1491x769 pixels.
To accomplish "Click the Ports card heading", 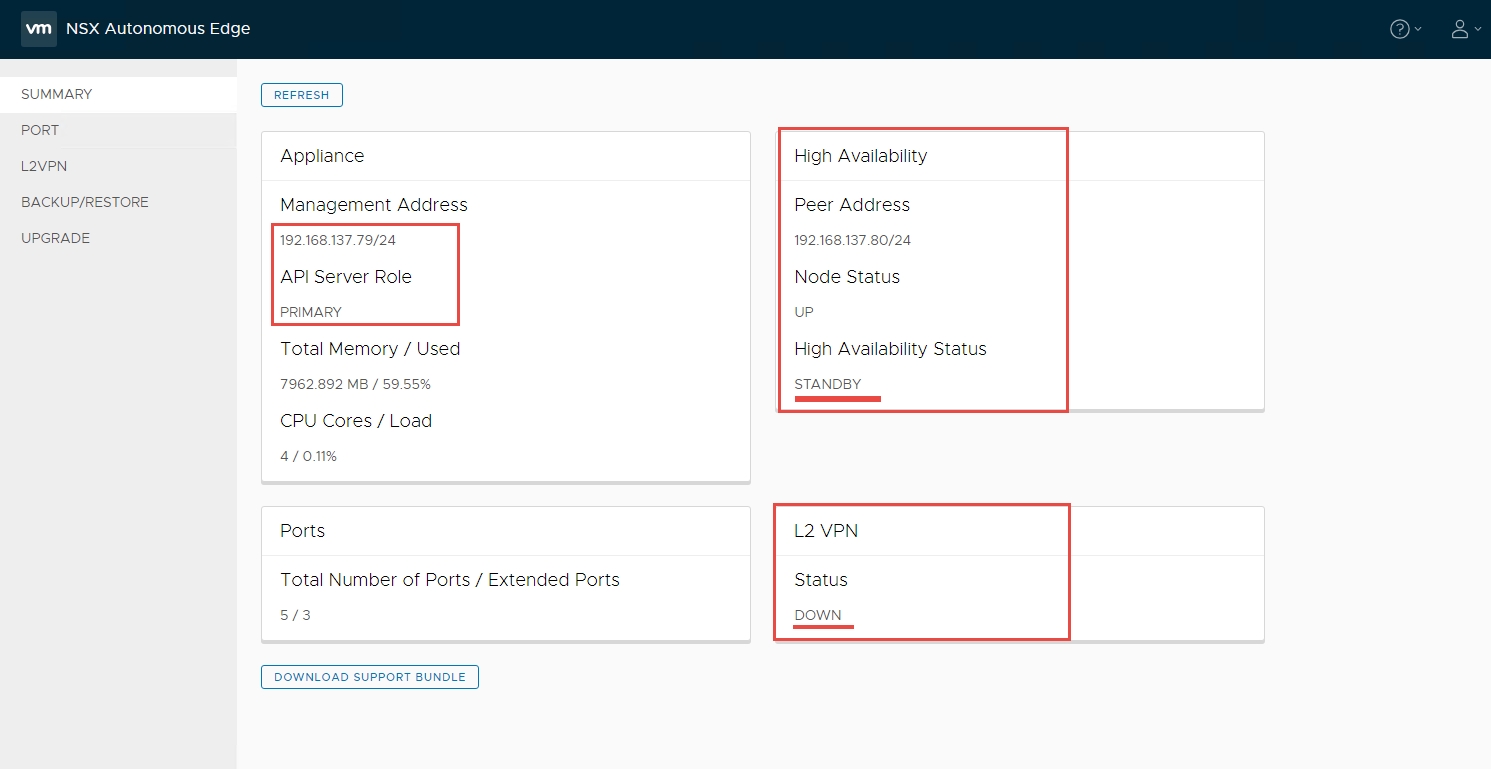I will (x=302, y=531).
